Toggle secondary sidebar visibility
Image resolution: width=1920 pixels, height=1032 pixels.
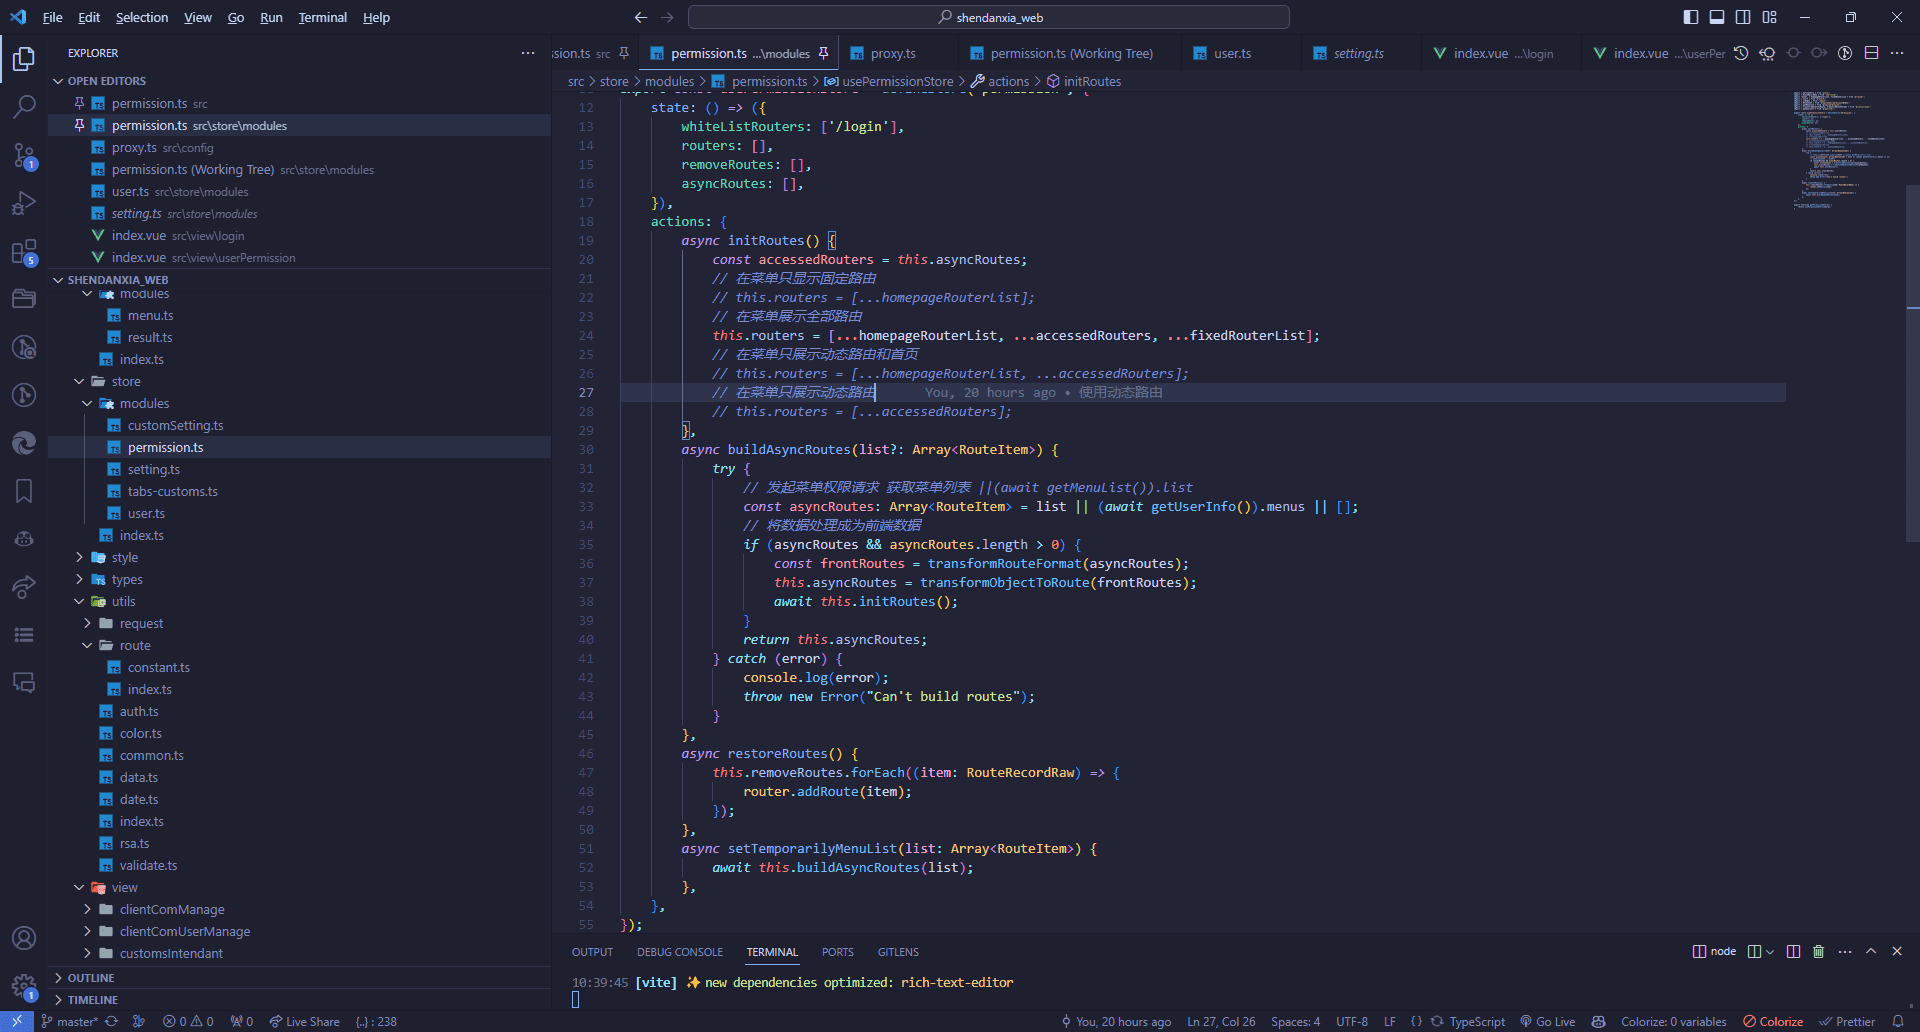tap(1743, 17)
